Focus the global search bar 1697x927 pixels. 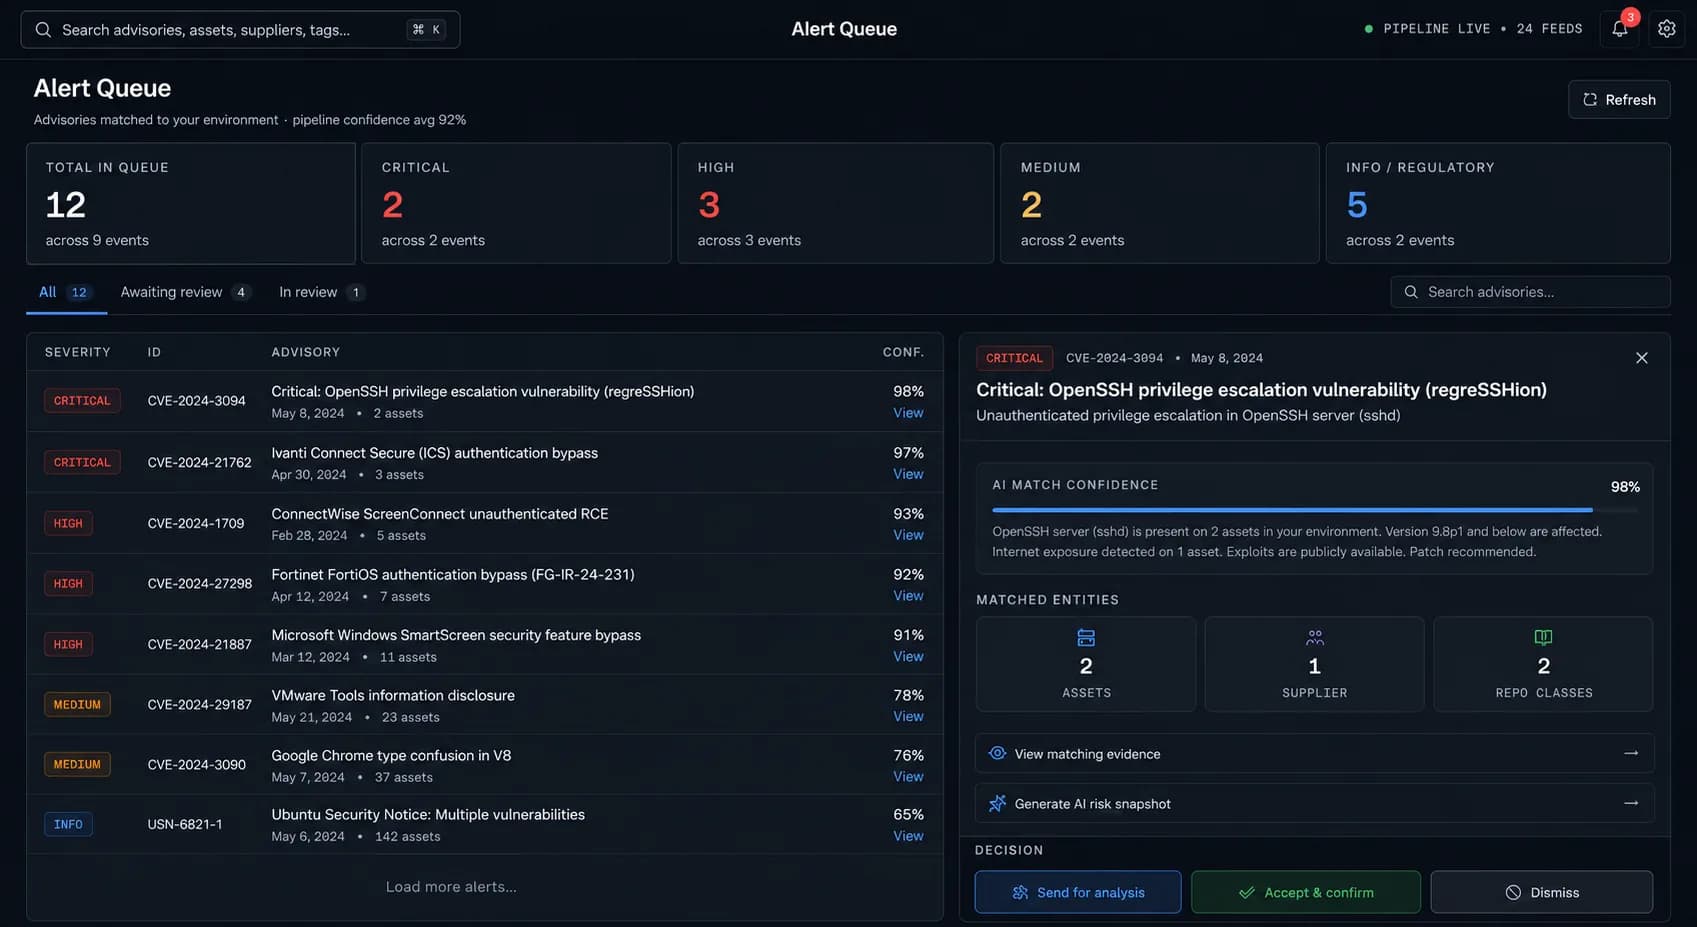pos(240,30)
